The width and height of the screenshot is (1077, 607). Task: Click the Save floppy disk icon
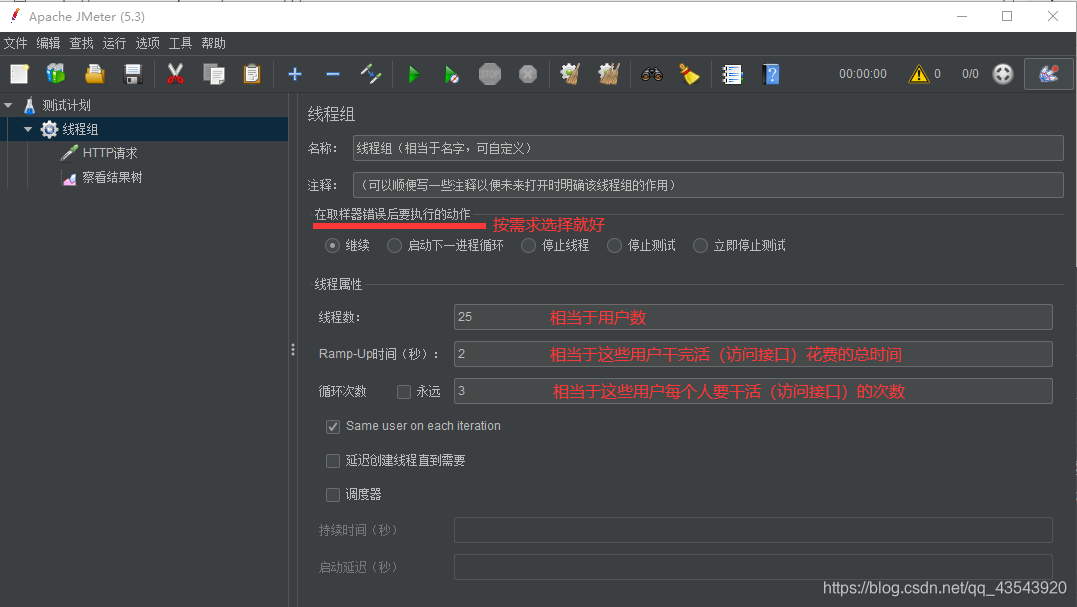coord(133,74)
